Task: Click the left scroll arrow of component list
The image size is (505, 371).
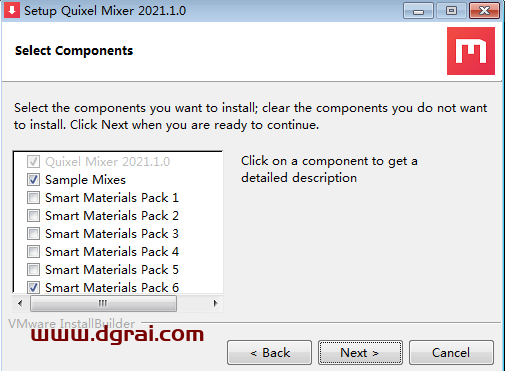Action: point(20,303)
